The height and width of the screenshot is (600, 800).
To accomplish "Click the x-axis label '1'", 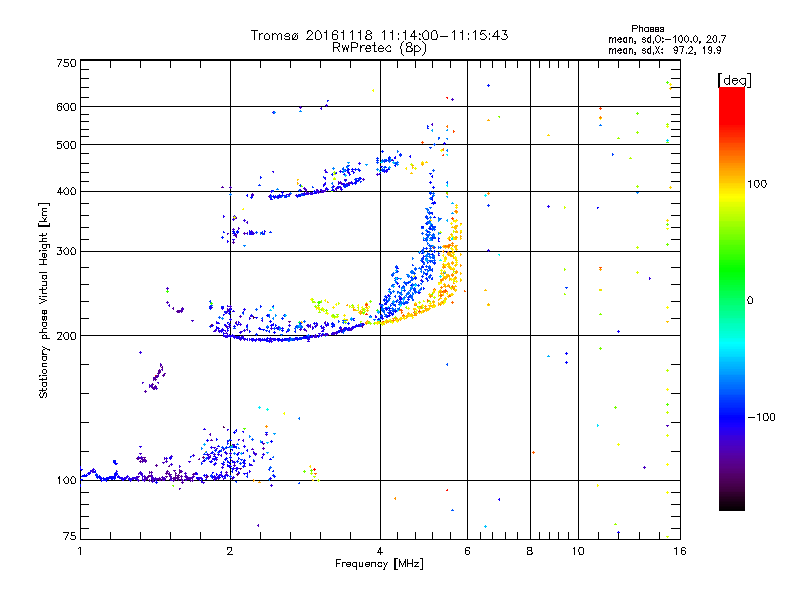I will [x=80, y=551].
